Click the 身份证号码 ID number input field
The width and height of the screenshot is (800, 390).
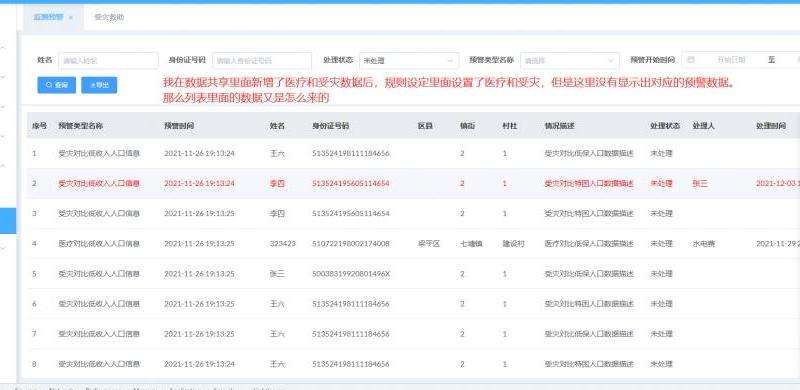point(262,60)
